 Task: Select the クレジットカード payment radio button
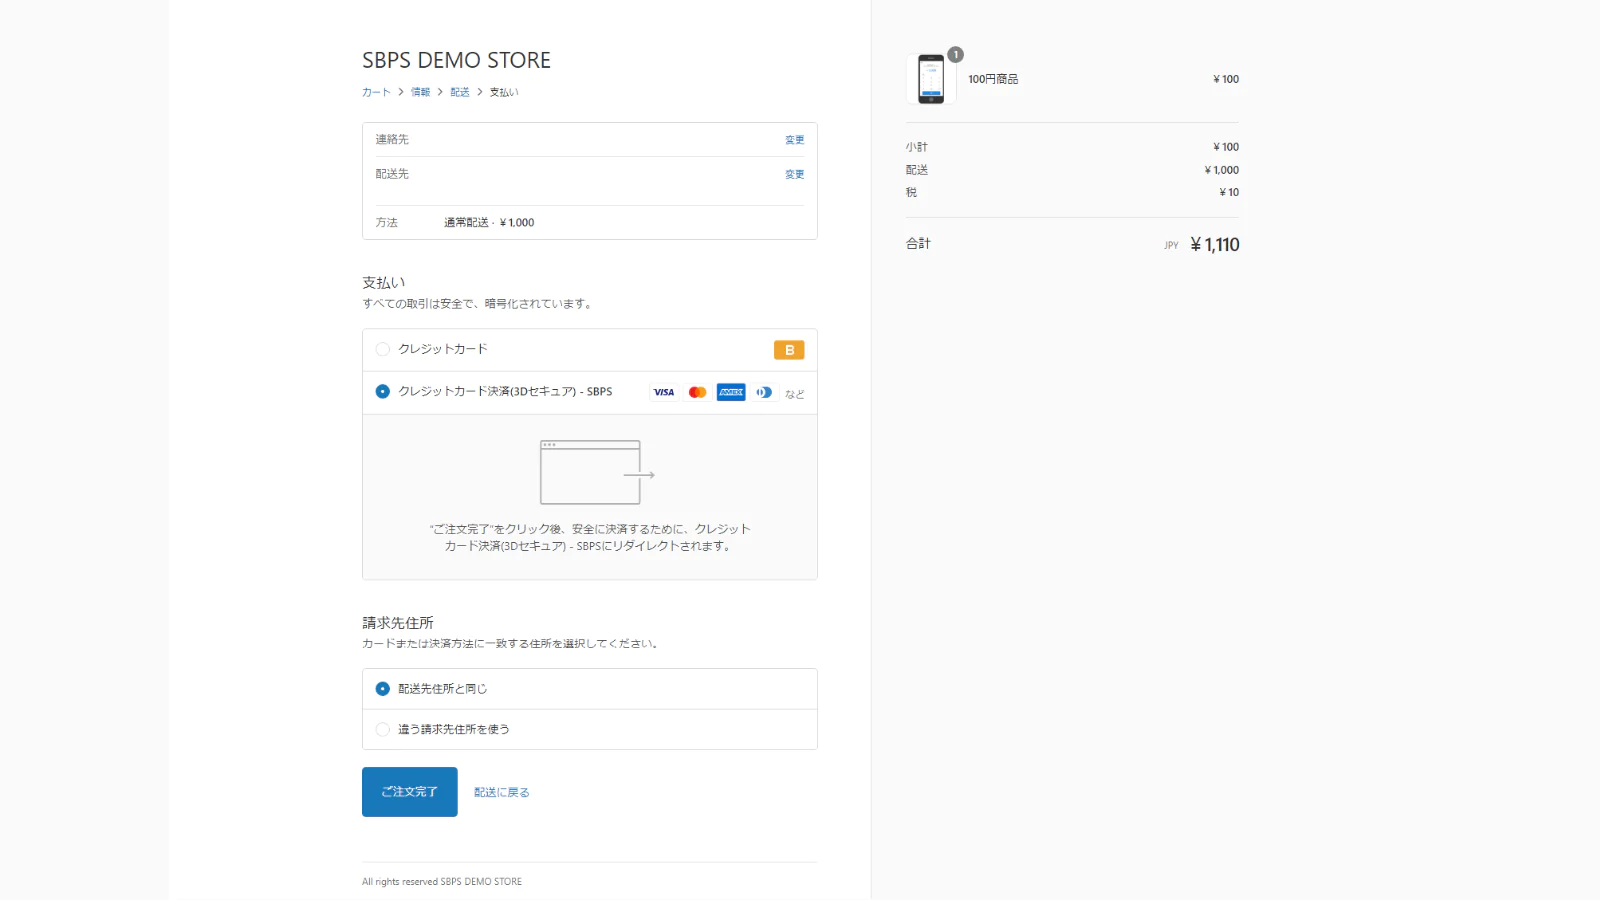[x=382, y=349]
